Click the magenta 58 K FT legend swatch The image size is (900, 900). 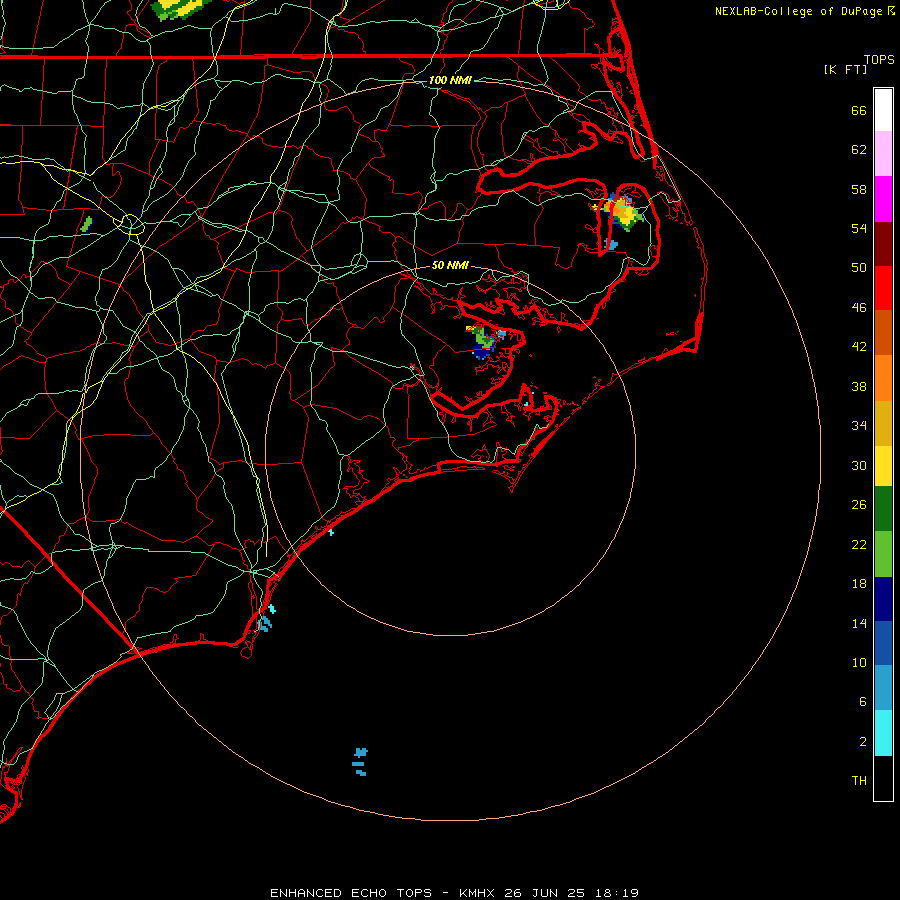coord(883,199)
